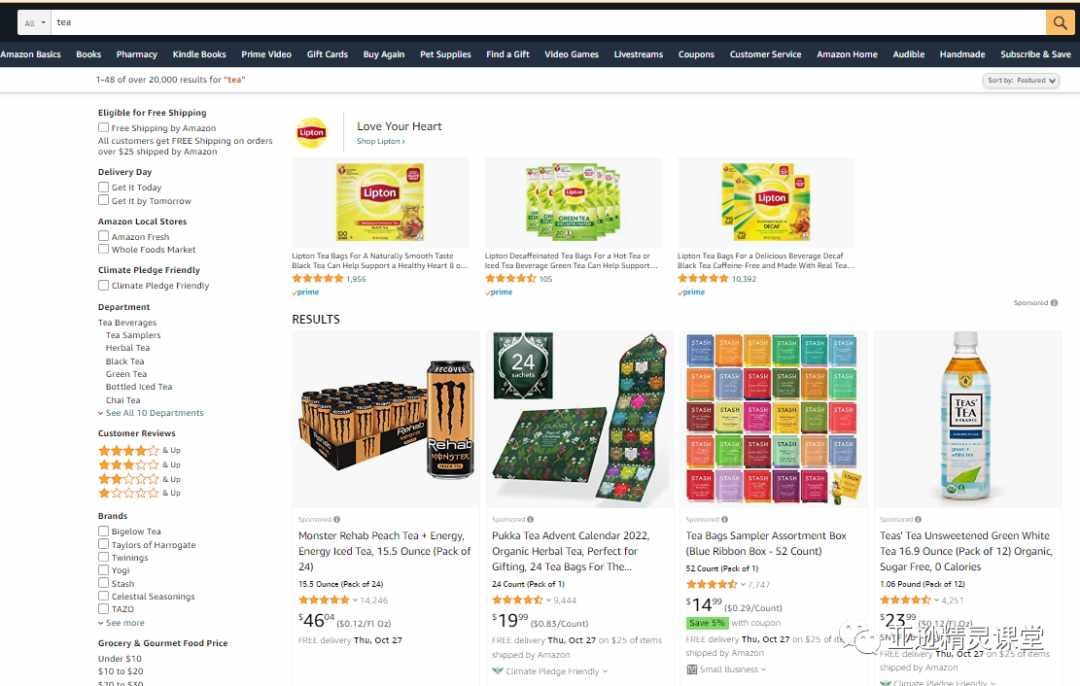
Task: Select the 4 stars & Up rating filter
Action: [139, 450]
